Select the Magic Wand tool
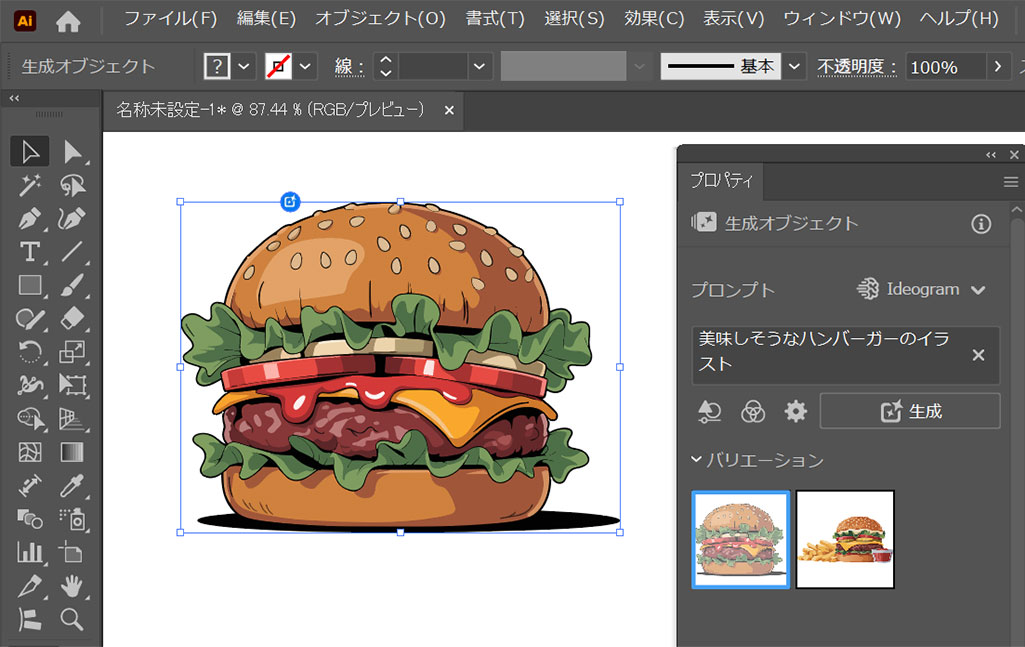 click(x=30, y=185)
